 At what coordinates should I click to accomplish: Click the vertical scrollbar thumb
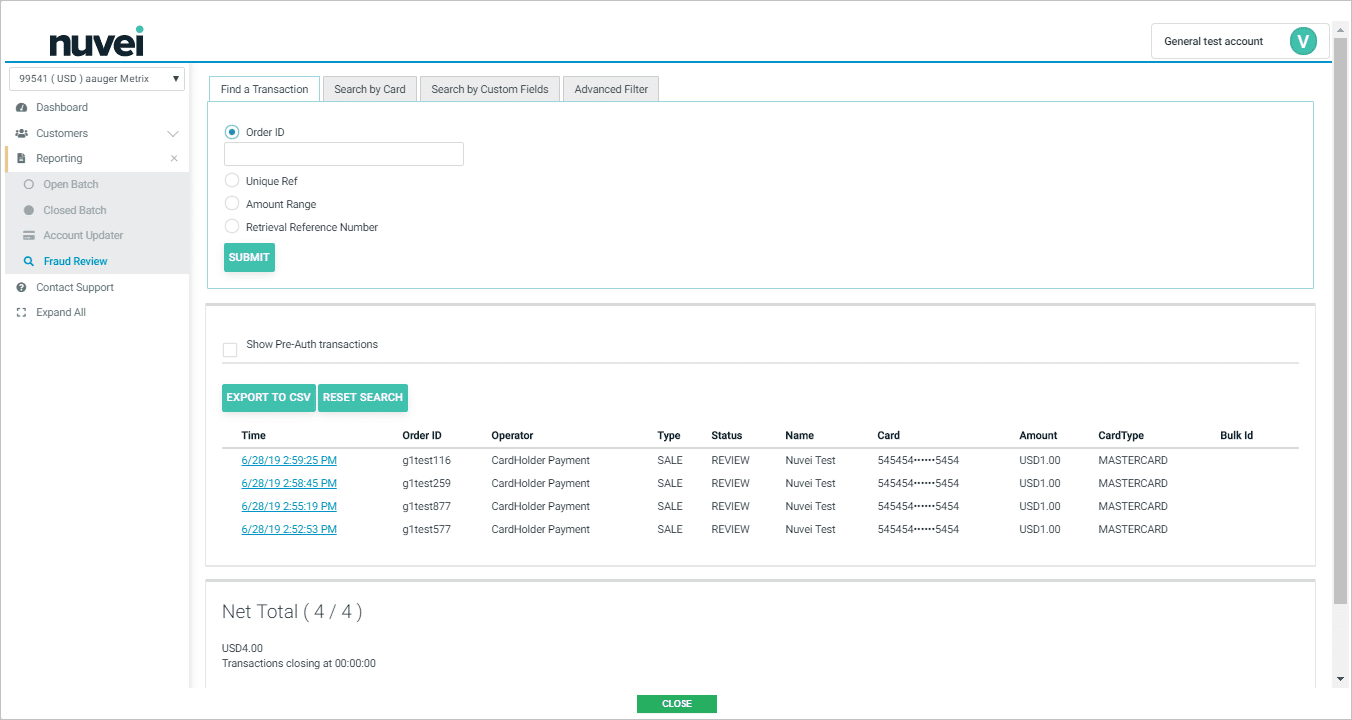pyautogui.click(x=1341, y=320)
